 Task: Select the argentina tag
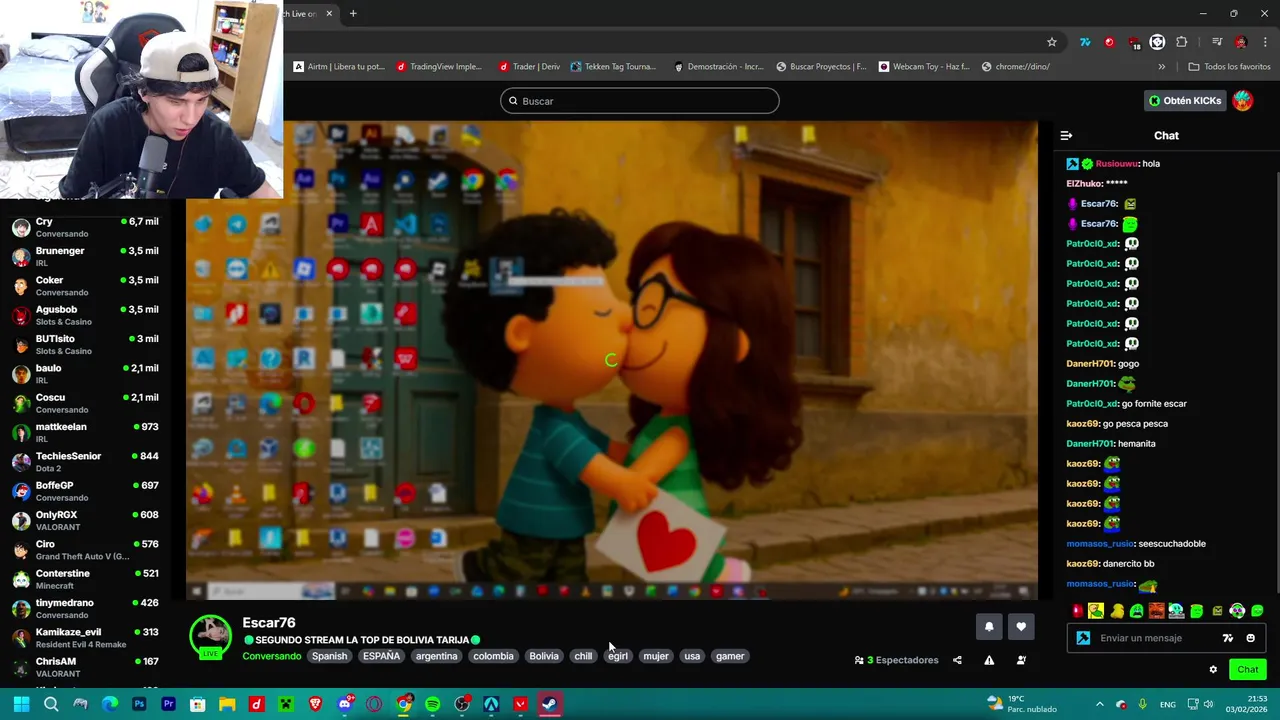click(x=436, y=656)
